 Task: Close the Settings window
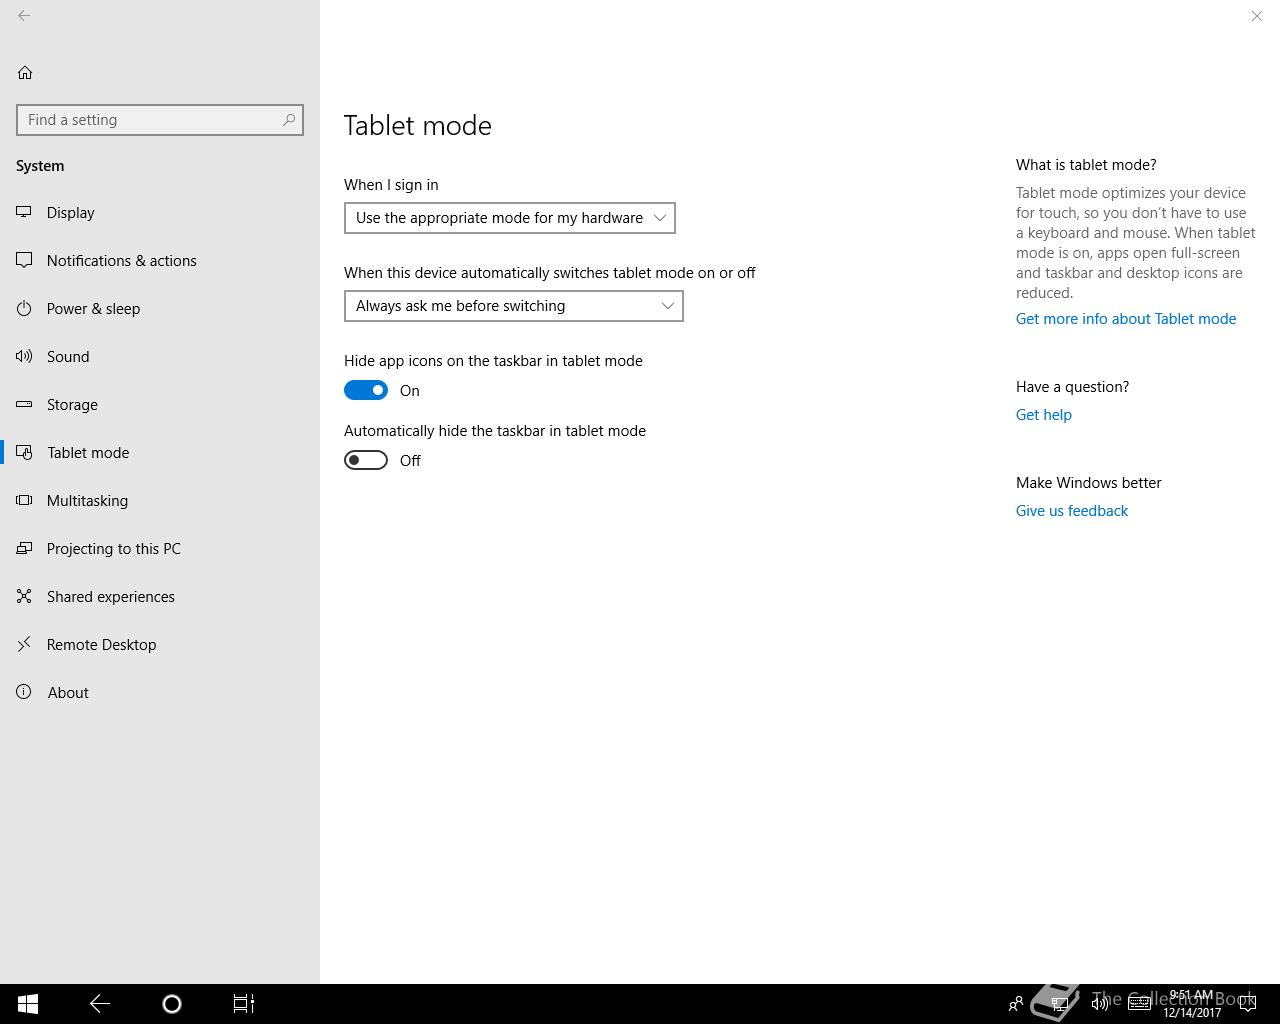(1257, 16)
